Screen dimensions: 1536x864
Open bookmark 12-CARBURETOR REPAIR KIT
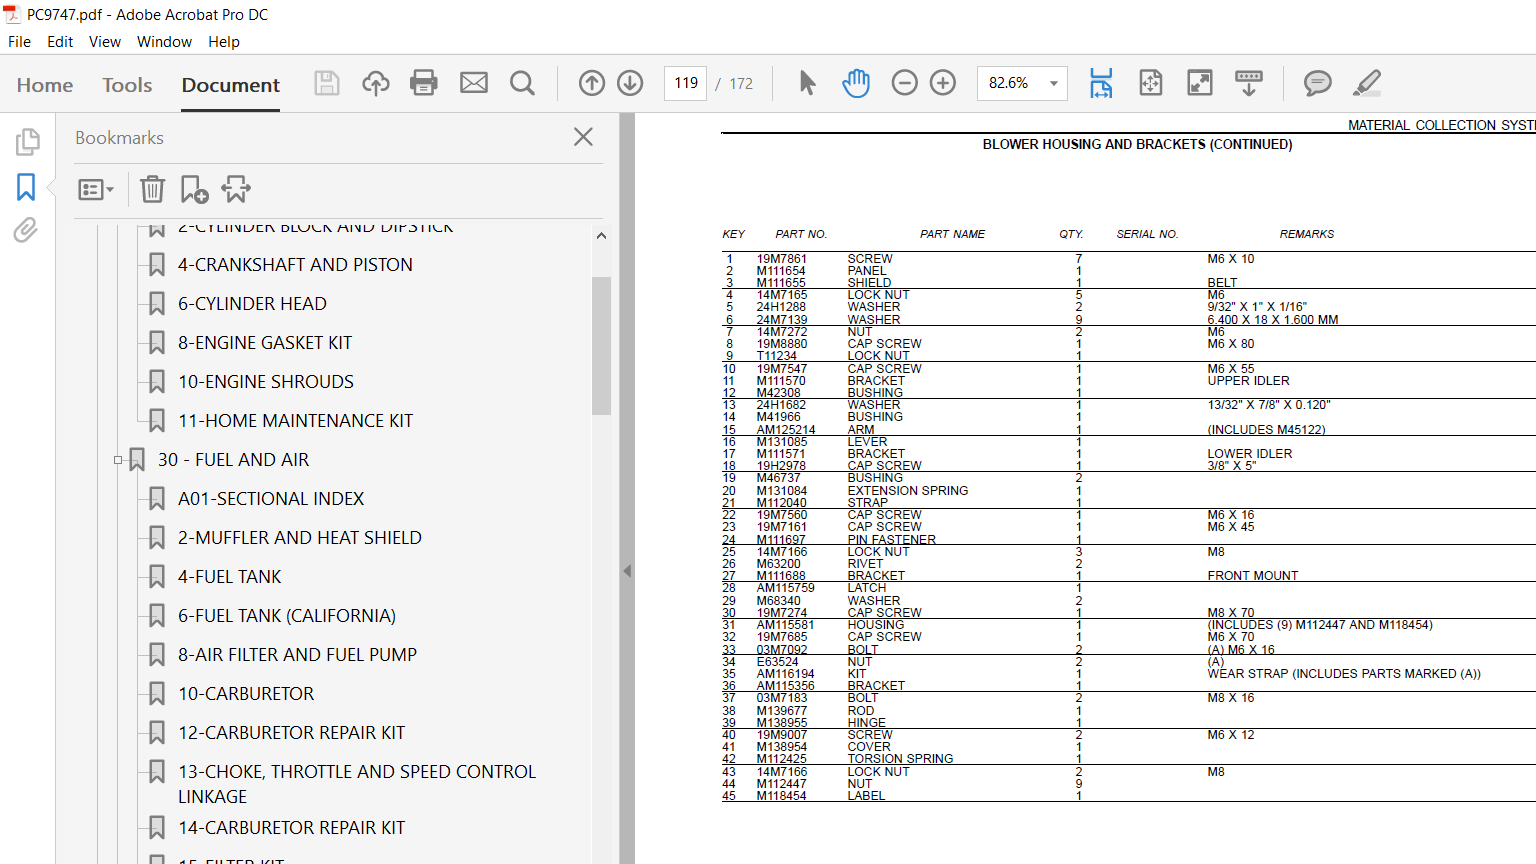[291, 733]
